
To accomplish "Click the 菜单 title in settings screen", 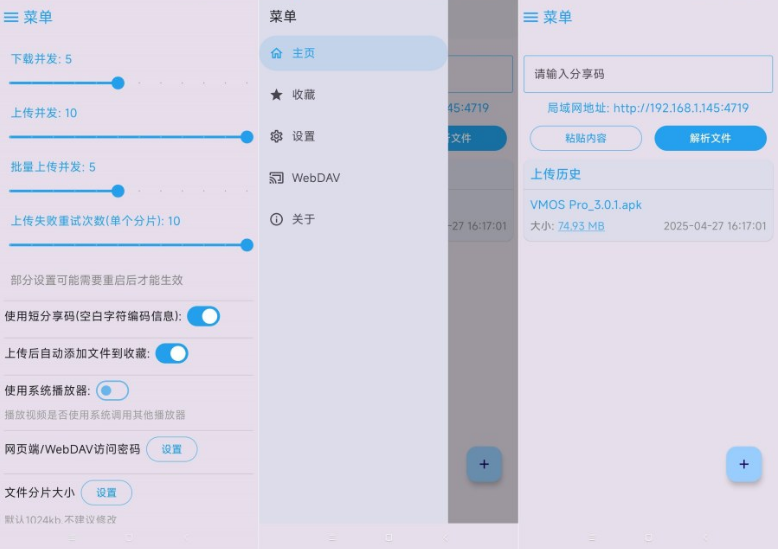I will coord(38,17).
